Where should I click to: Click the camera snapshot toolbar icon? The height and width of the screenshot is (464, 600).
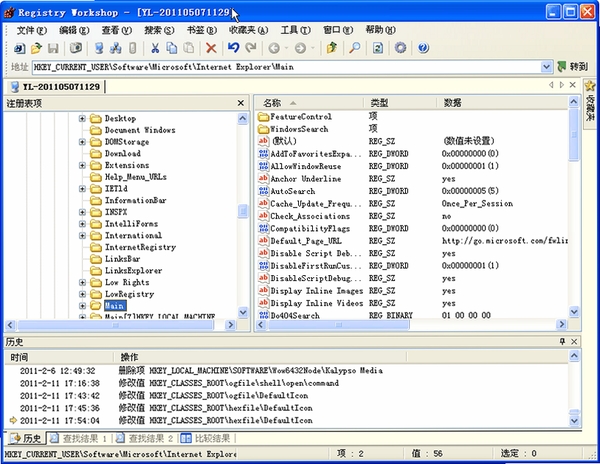pyautogui.click(x=76, y=48)
